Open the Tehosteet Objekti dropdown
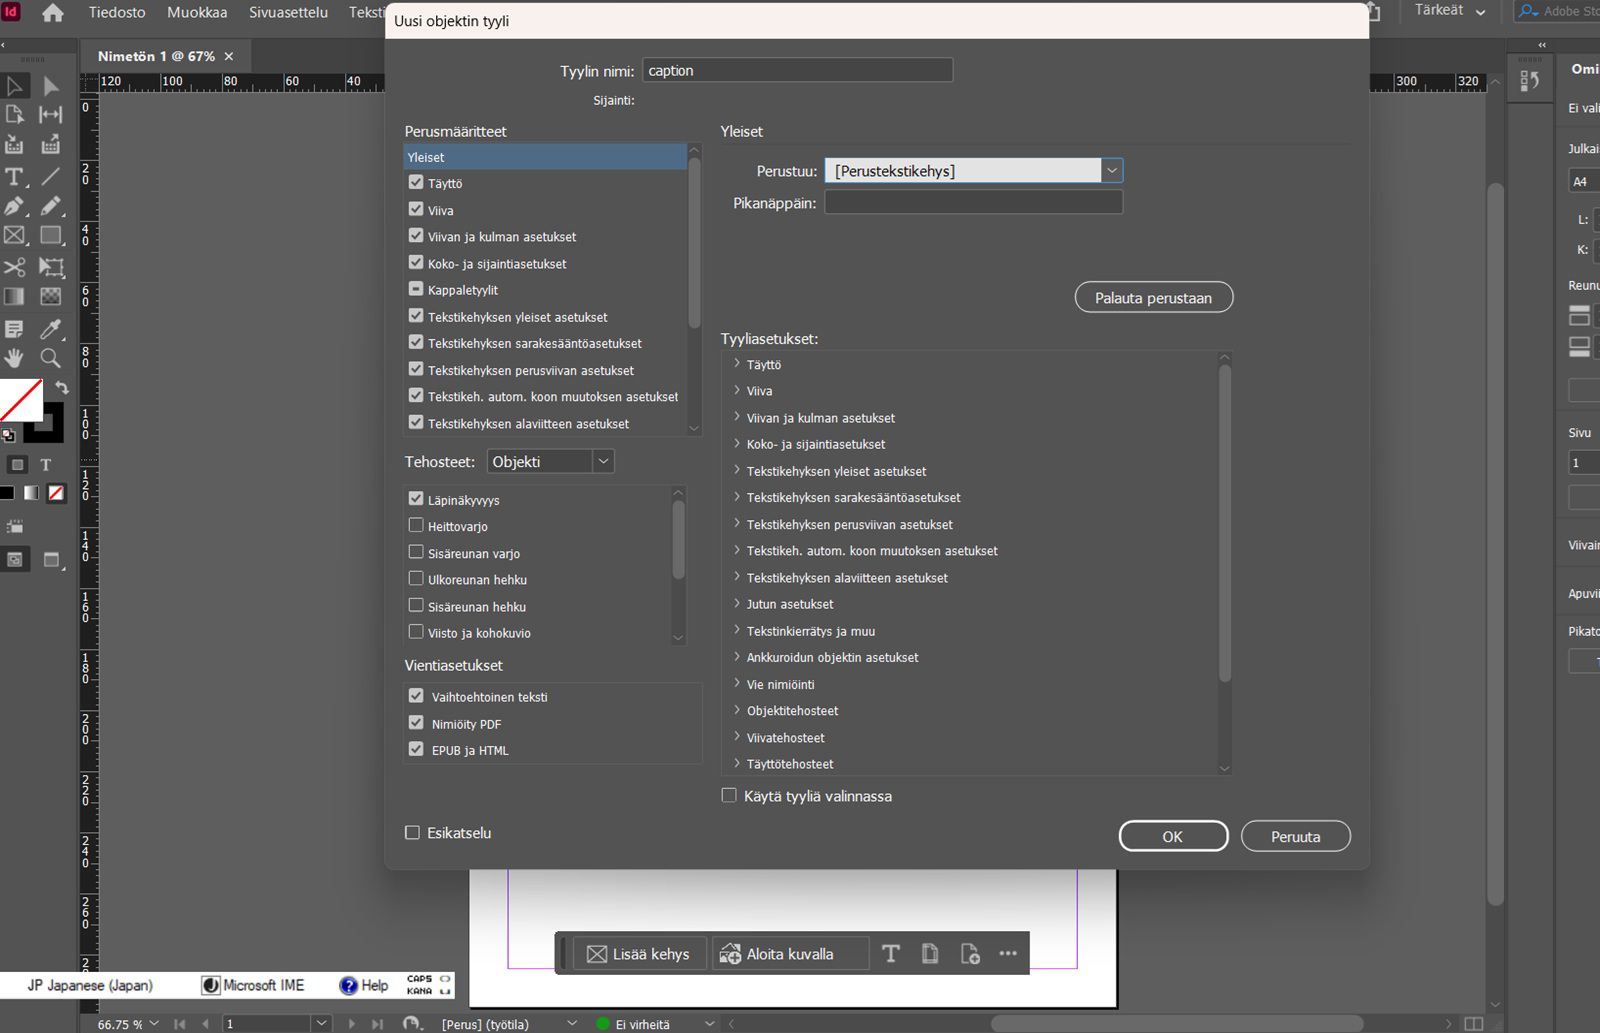 (550, 462)
